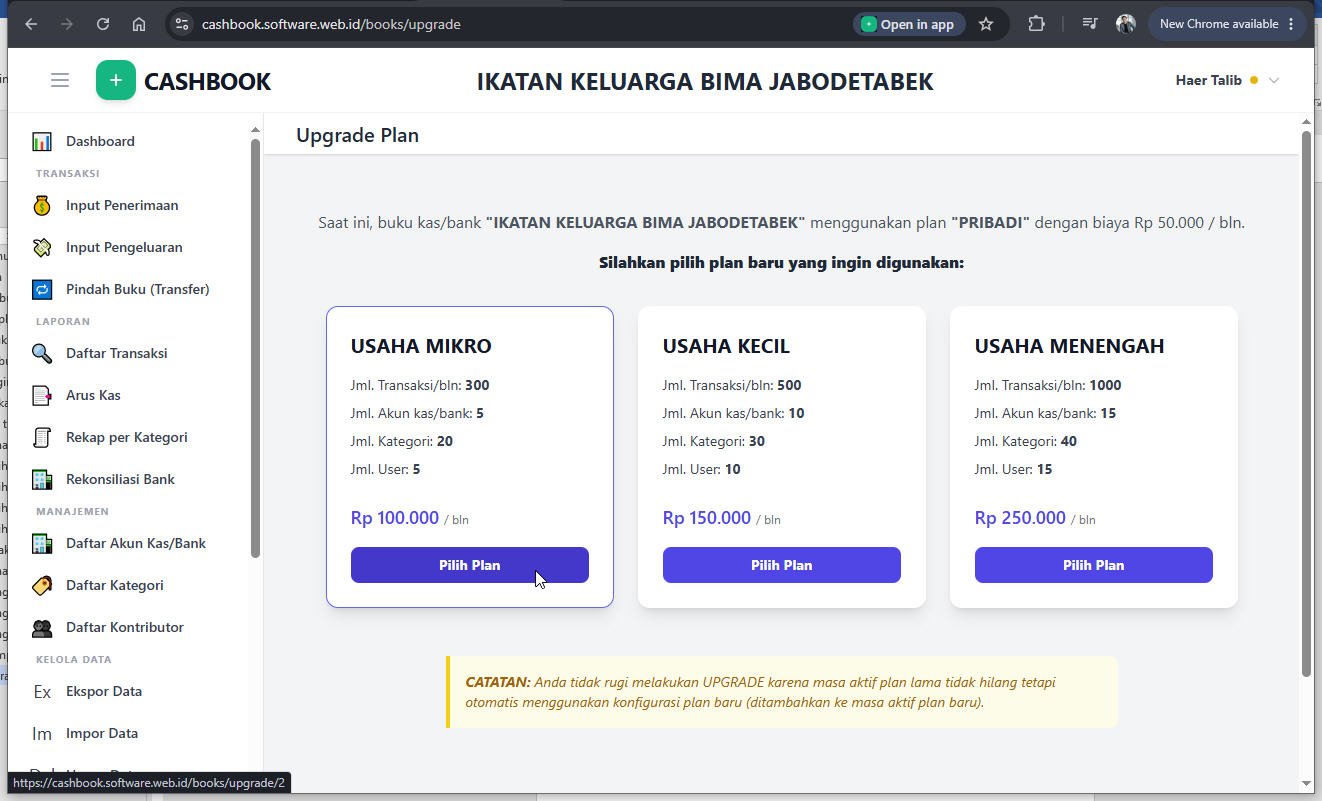
Task: Open the Chrome profile avatar
Action: click(1126, 24)
